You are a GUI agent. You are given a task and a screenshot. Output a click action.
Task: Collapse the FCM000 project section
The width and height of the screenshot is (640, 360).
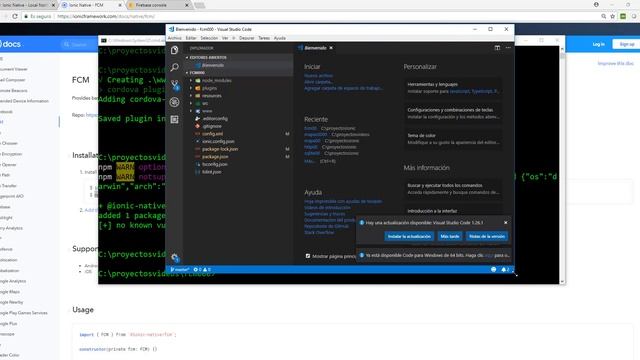(x=197, y=73)
